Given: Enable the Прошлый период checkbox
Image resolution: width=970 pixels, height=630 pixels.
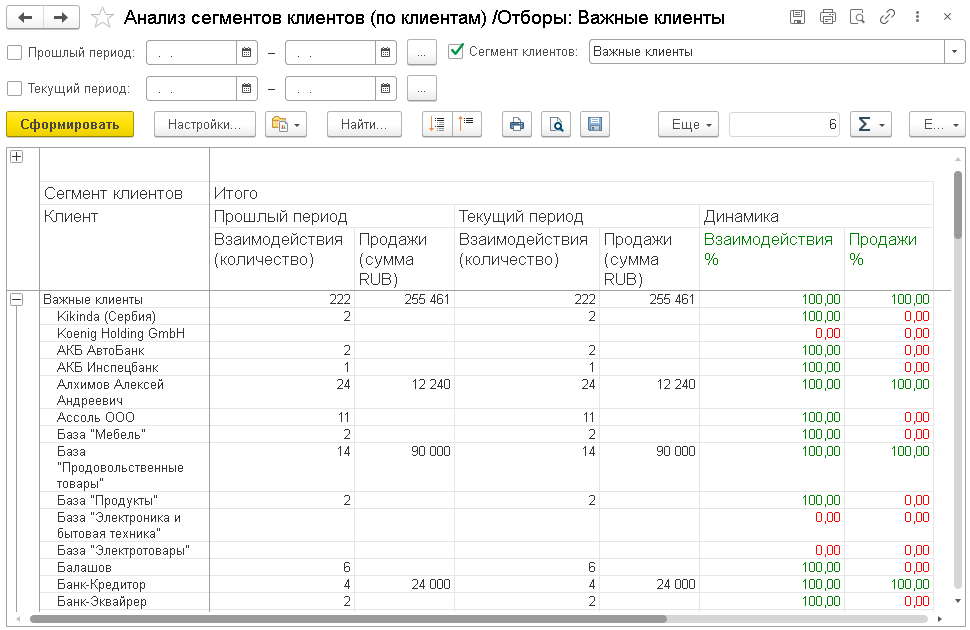Looking at the screenshot, I should pyautogui.click(x=14, y=53).
